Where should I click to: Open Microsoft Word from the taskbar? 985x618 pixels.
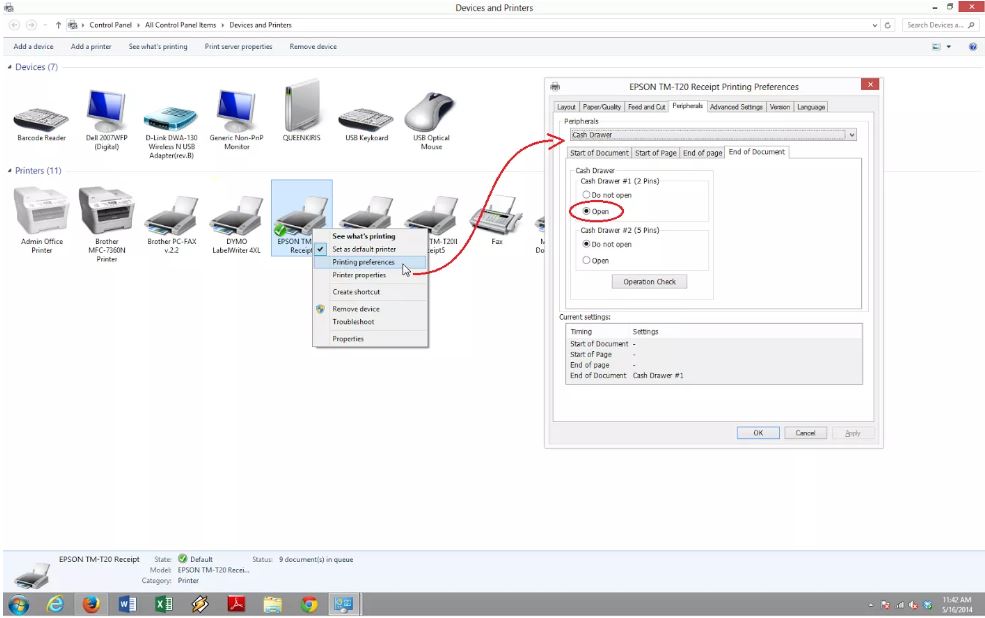click(128, 604)
